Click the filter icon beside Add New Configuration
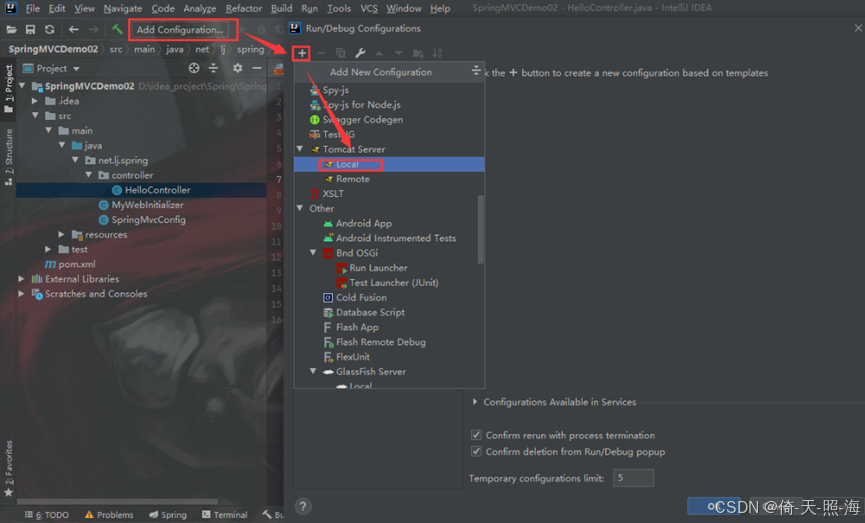 (476, 71)
